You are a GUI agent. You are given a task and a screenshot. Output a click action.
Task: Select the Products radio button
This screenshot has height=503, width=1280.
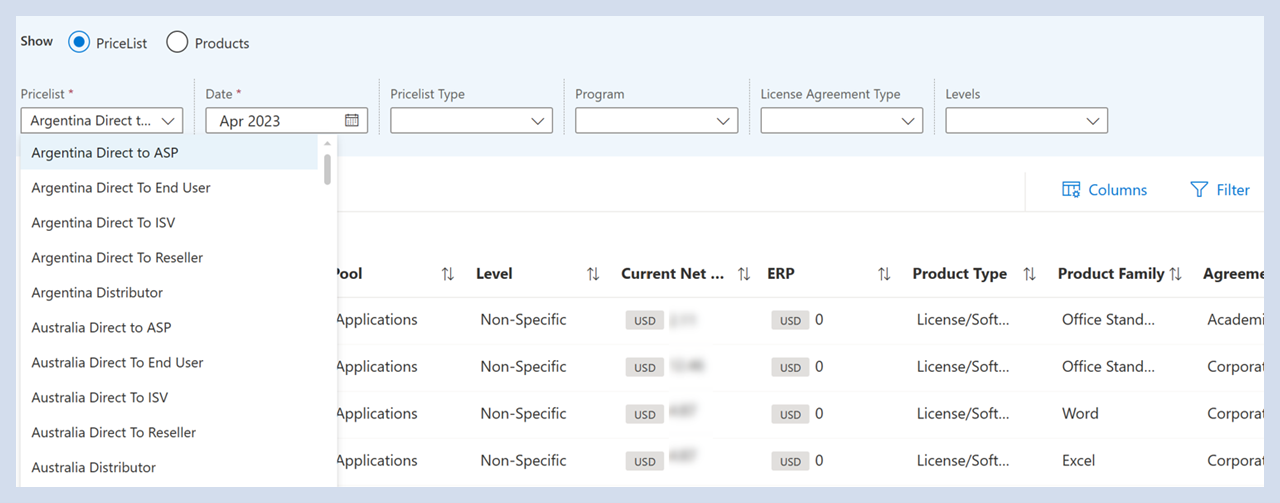click(x=177, y=43)
